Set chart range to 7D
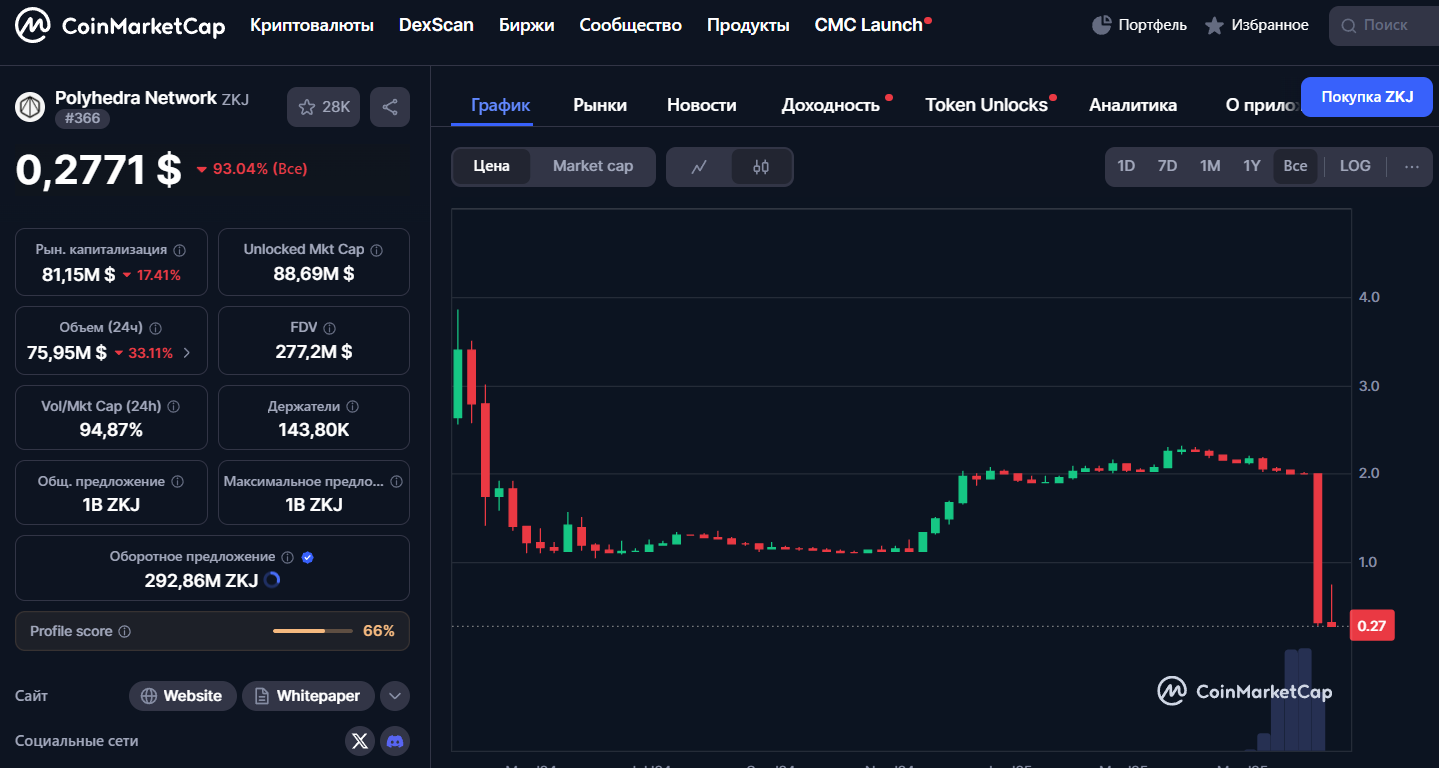Viewport: 1439px width, 768px height. (1167, 166)
